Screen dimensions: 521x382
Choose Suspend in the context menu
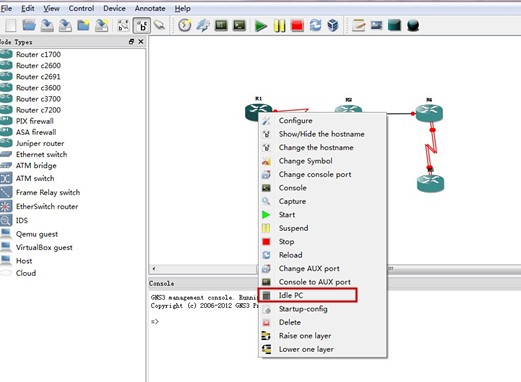tap(322, 228)
